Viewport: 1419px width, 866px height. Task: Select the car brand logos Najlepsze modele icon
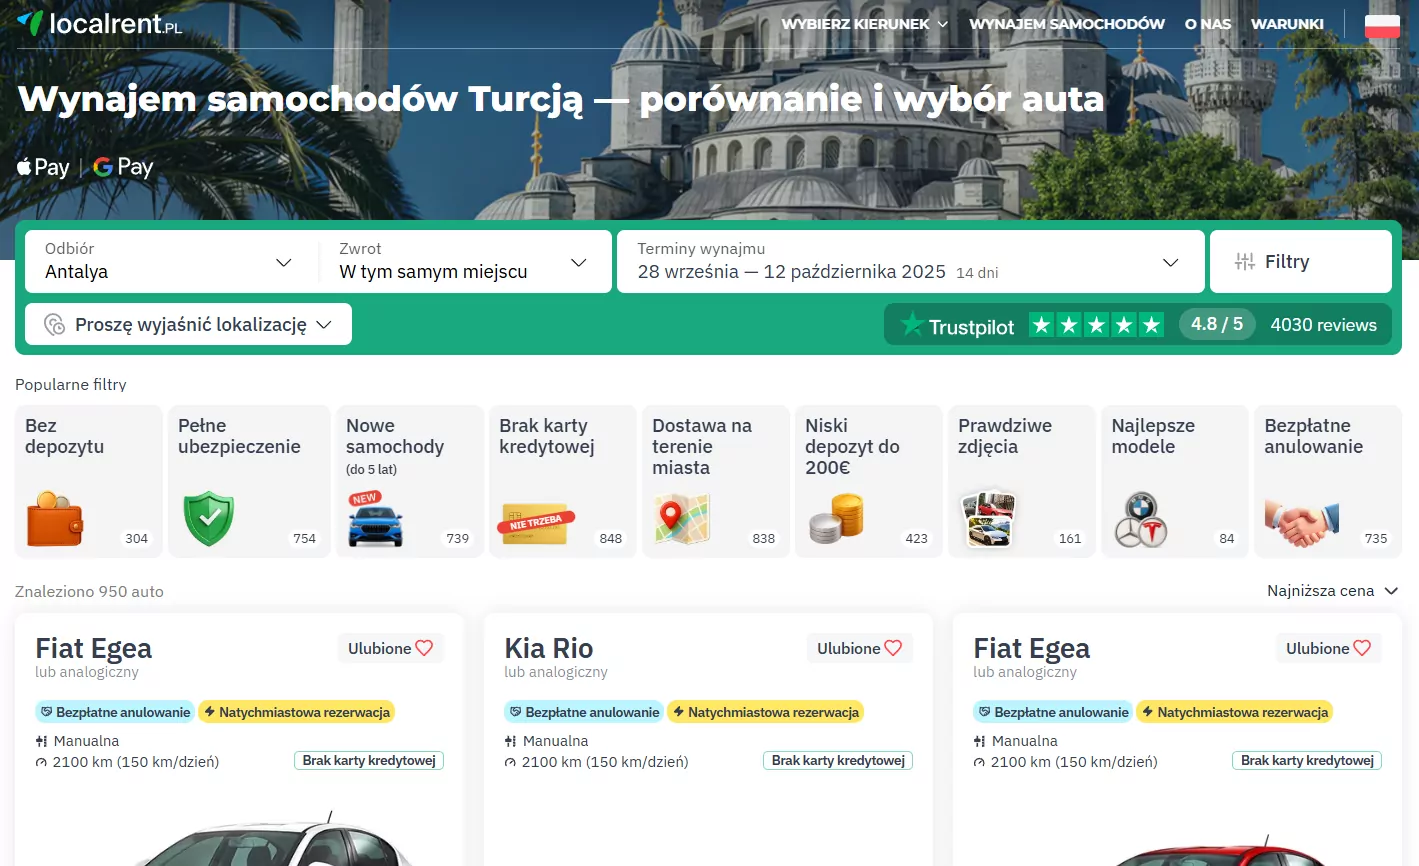pos(1141,520)
